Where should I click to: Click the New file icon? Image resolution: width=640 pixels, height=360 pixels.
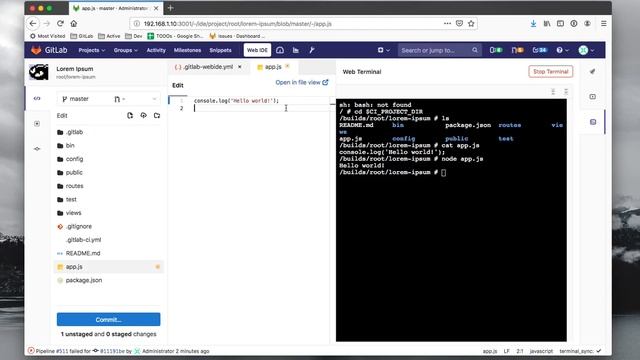130,116
